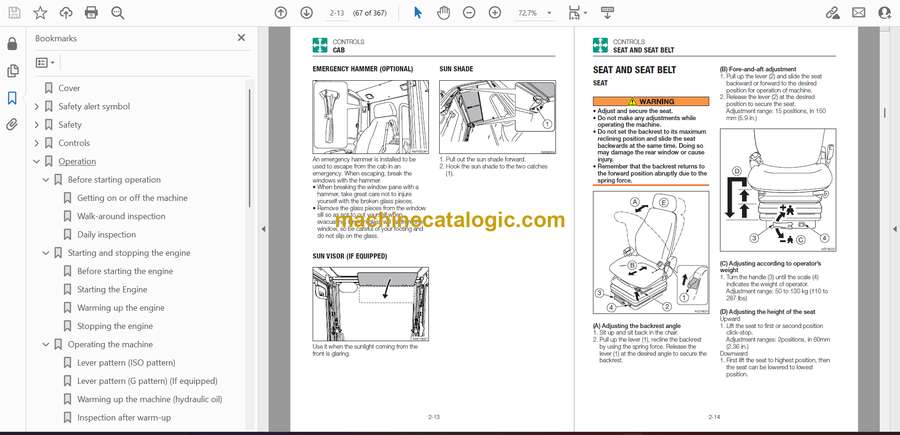This screenshot has height=435, width=900.
Task: Collapse Starting and stopping the engine section
Action: tap(46, 253)
